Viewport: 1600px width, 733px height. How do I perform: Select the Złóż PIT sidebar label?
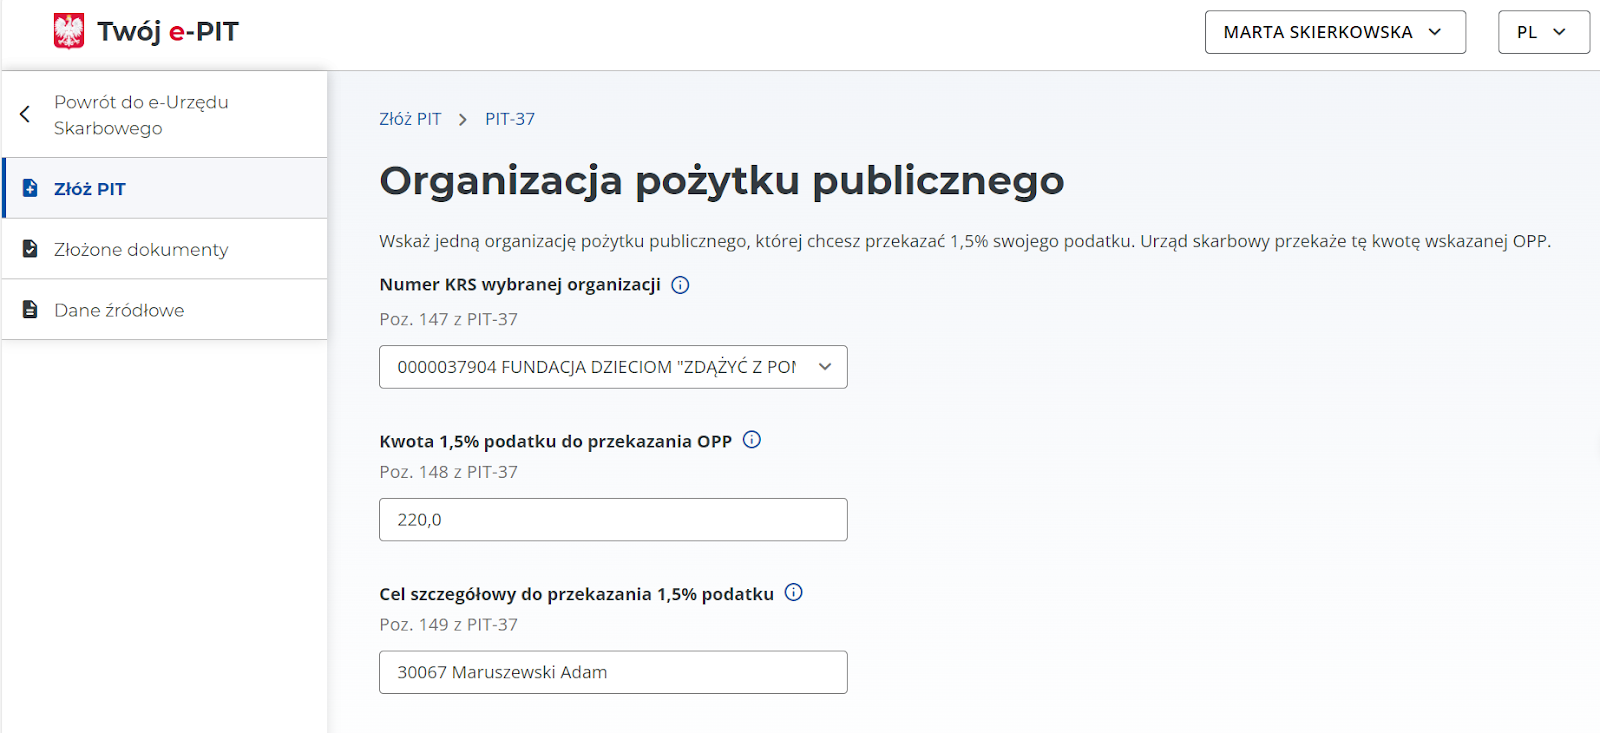(90, 189)
